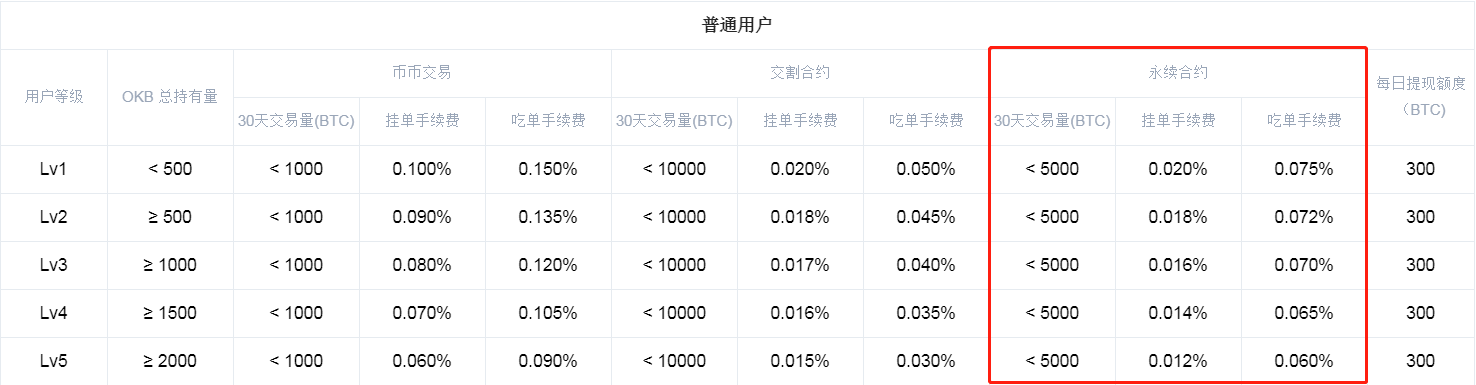The height and width of the screenshot is (385, 1476).
Task: Select the 0.075% perpetual taker fee cell
Action: coord(1304,169)
